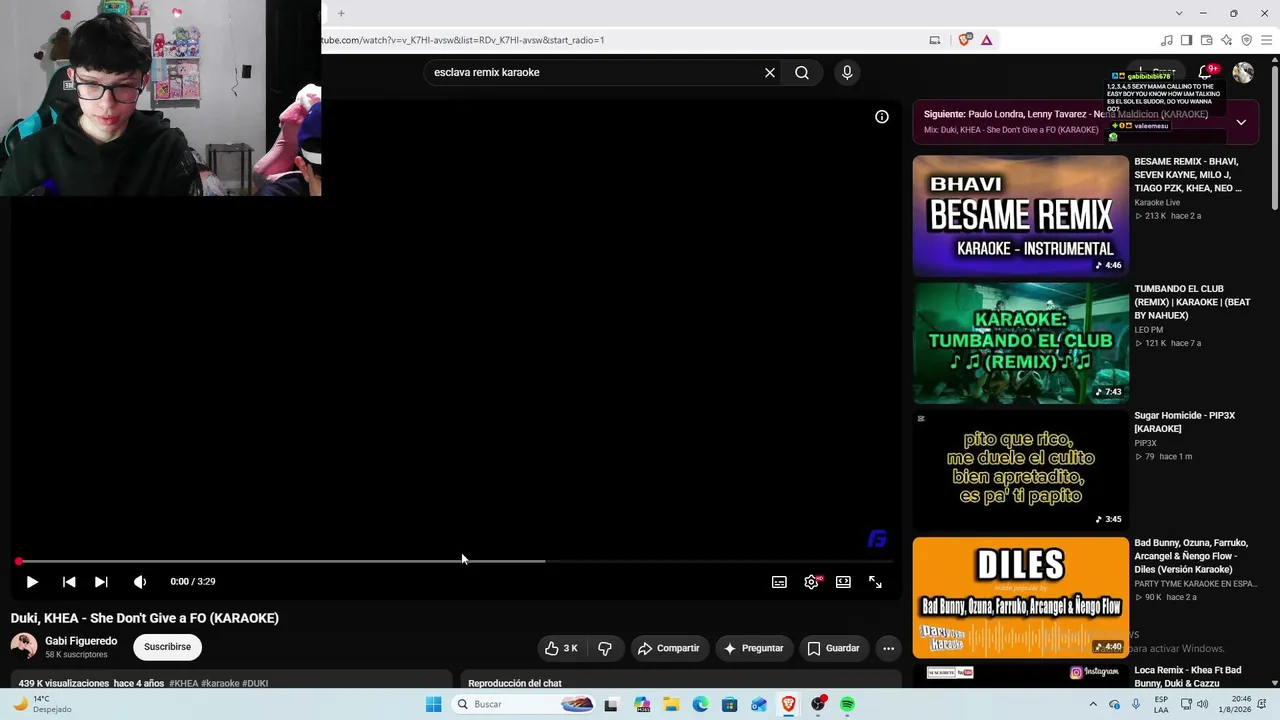
Task: Open the YouTube account avatar menu
Action: [1243, 72]
